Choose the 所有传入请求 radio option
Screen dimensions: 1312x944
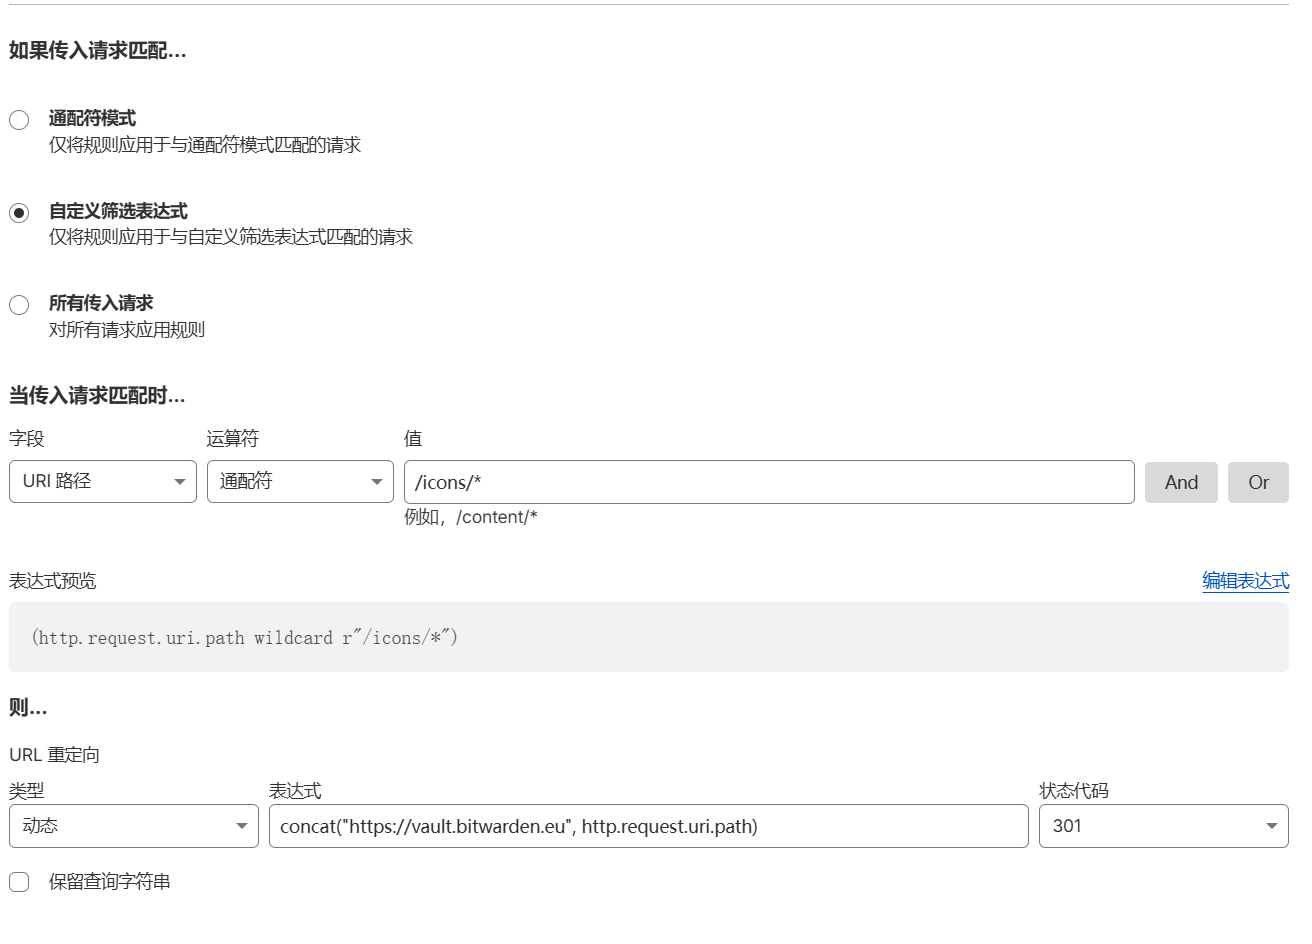pos(19,305)
